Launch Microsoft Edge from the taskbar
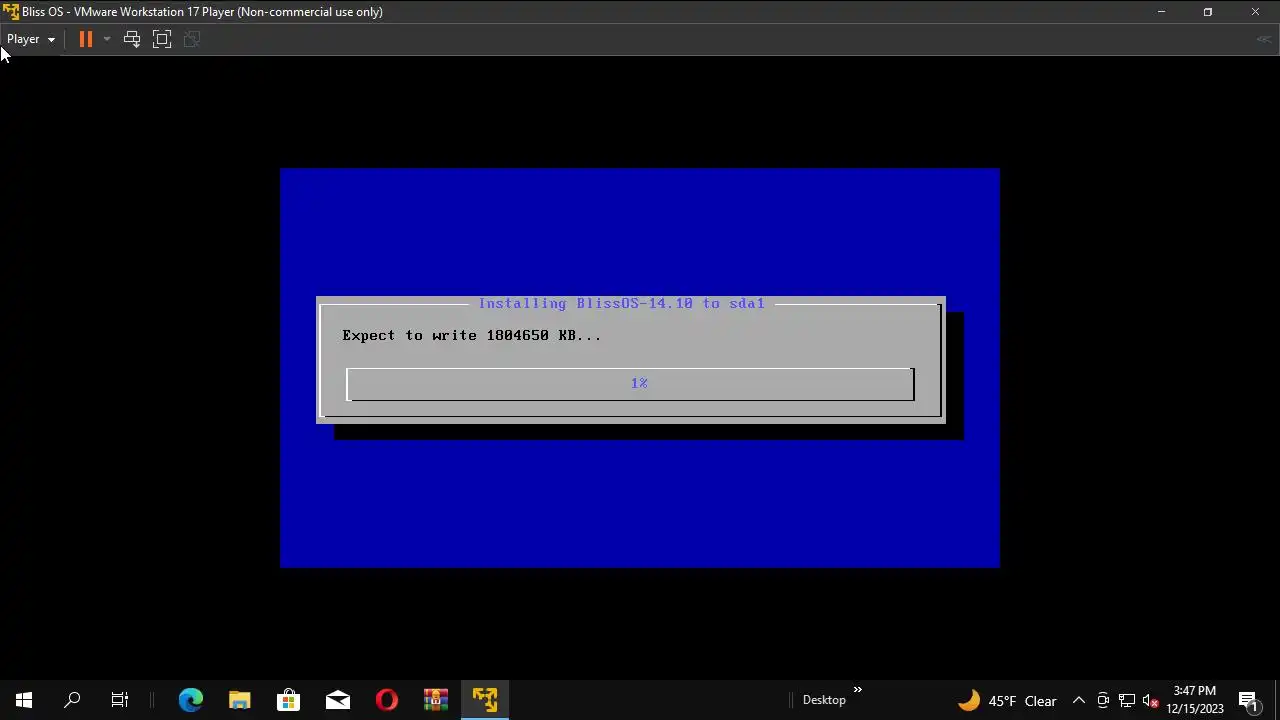1280x720 pixels. pyautogui.click(x=191, y=700)
